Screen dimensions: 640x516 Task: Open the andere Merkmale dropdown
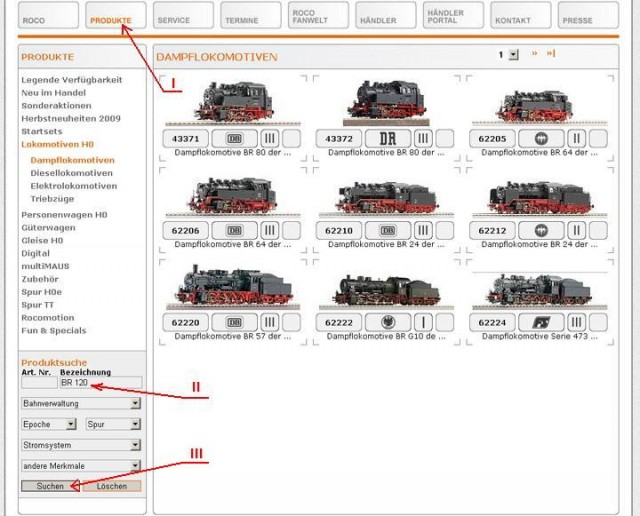(81, 466)
